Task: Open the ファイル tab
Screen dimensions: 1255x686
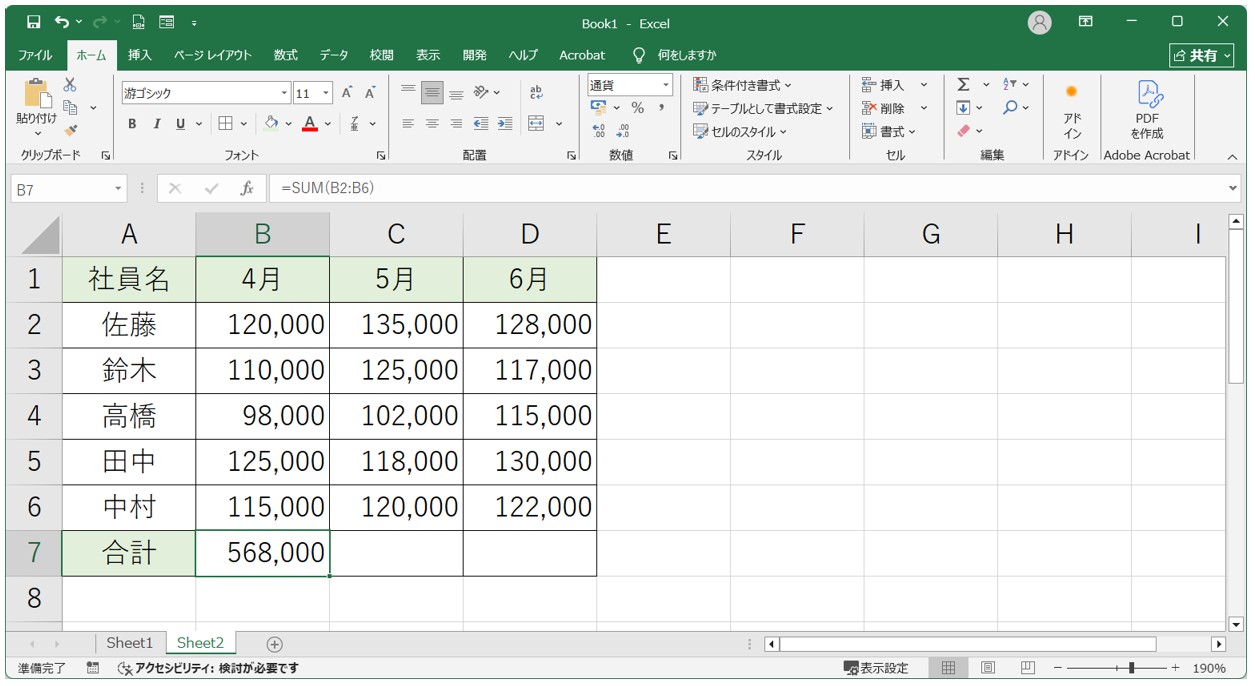Action: [35, 55]
